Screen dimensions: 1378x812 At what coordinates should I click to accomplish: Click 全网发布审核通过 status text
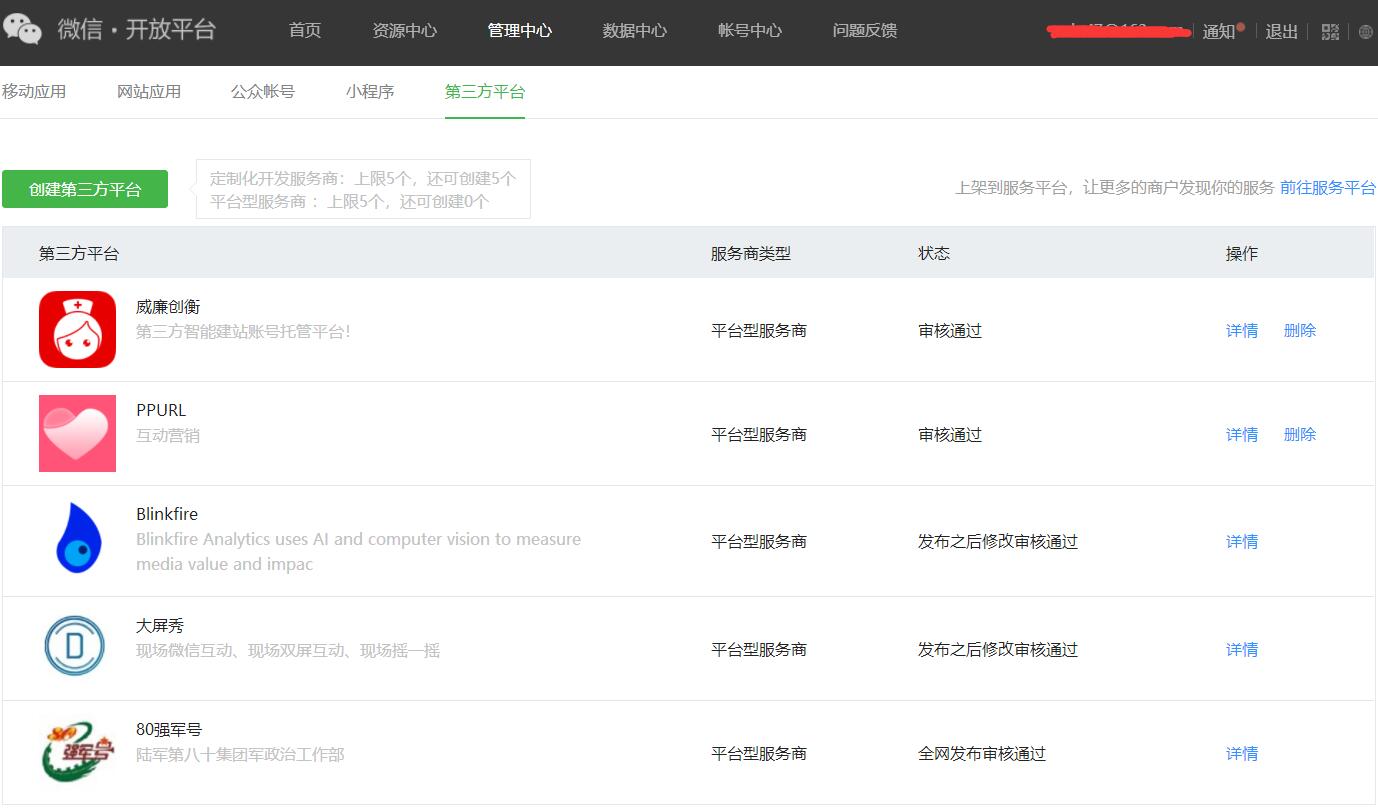pyautogui.click(x=982, y=753)
